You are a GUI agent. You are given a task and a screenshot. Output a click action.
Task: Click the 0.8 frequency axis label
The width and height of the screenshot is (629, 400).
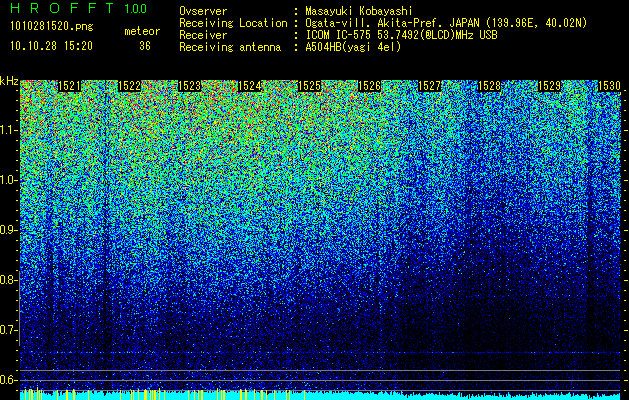[9, 280]
